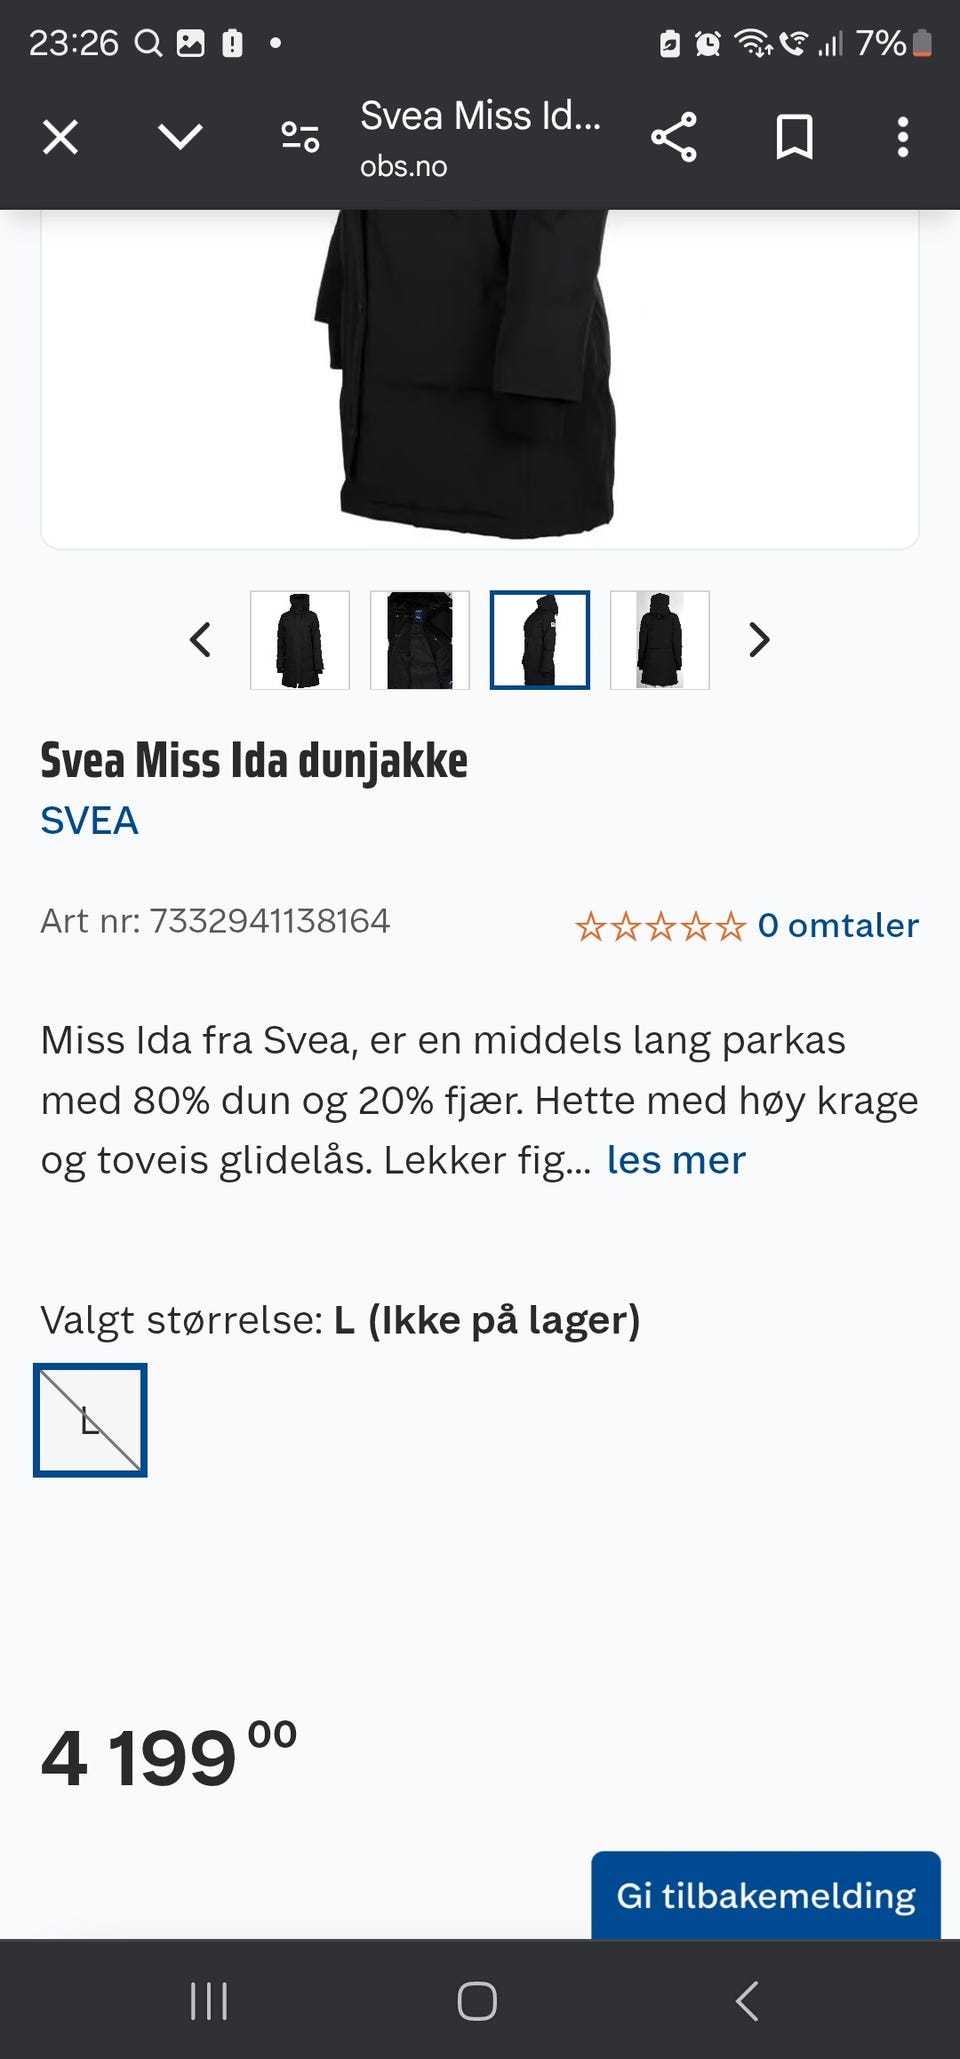Close the in-app browser tab

click(x=61, y=137)
